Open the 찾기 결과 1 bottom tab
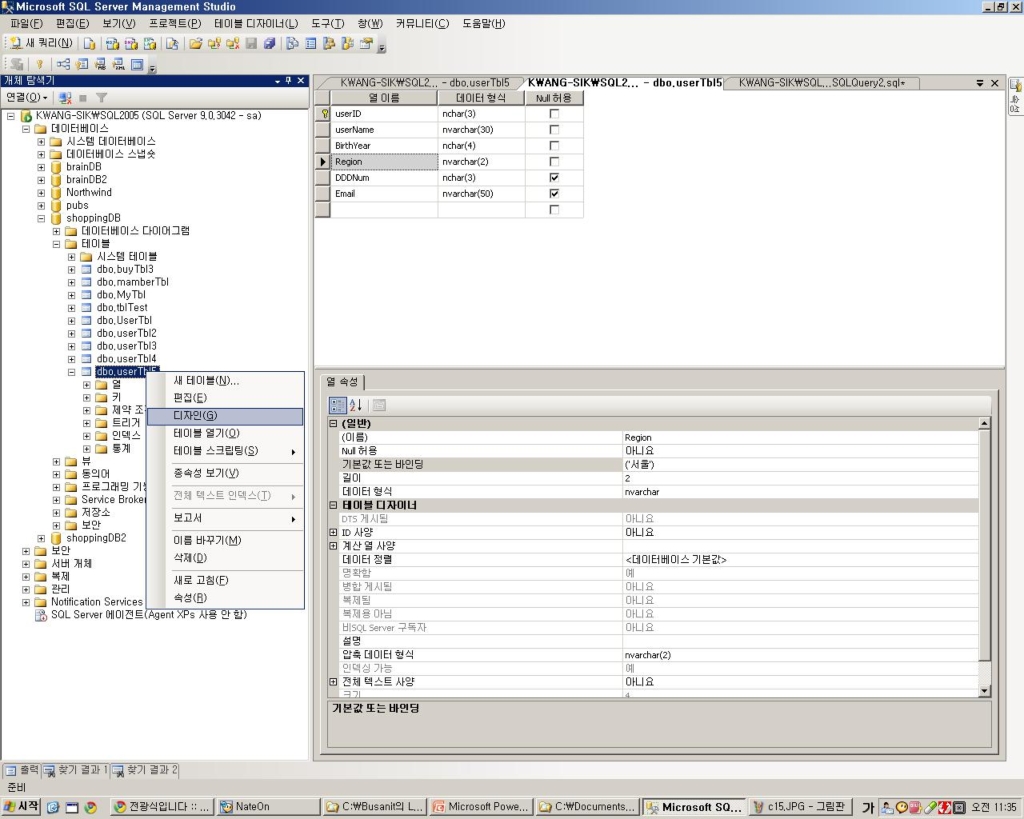This screenshot has height=819, width=1024. click(75, 770)
